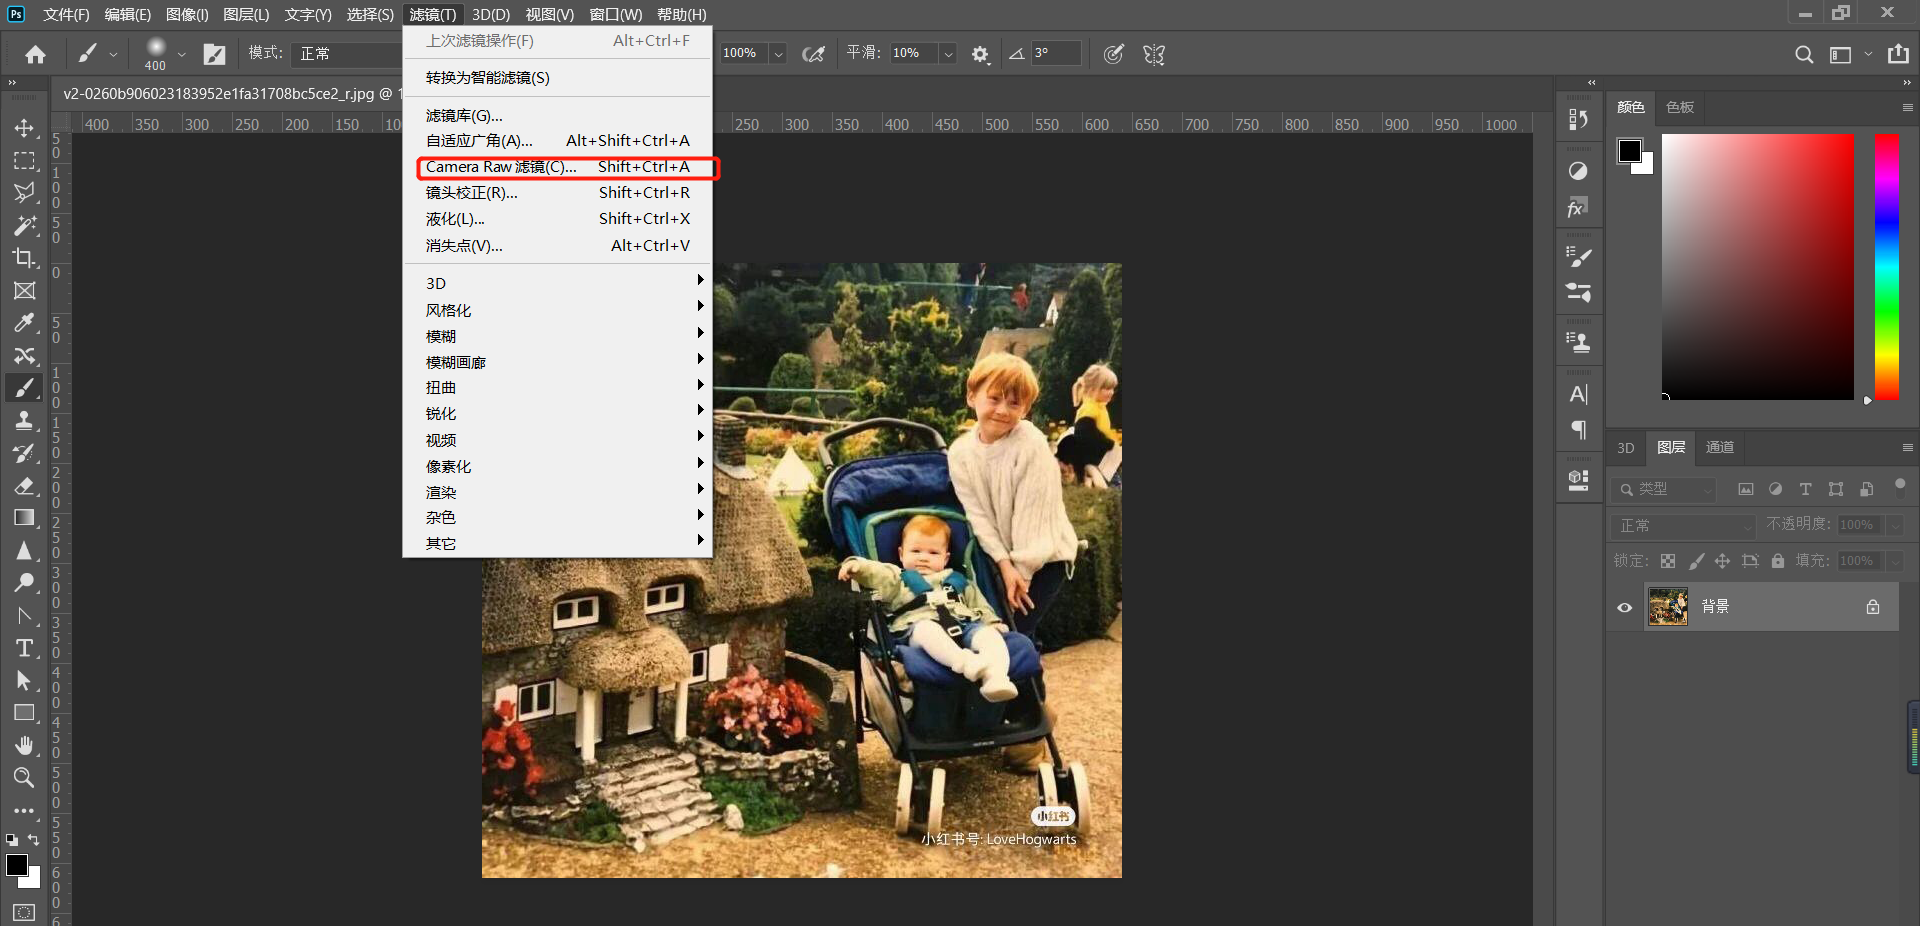Toggle lock transparent pixels
Image resolution: width=1920 pixels, height=926 pixels.
[1667, 561]
